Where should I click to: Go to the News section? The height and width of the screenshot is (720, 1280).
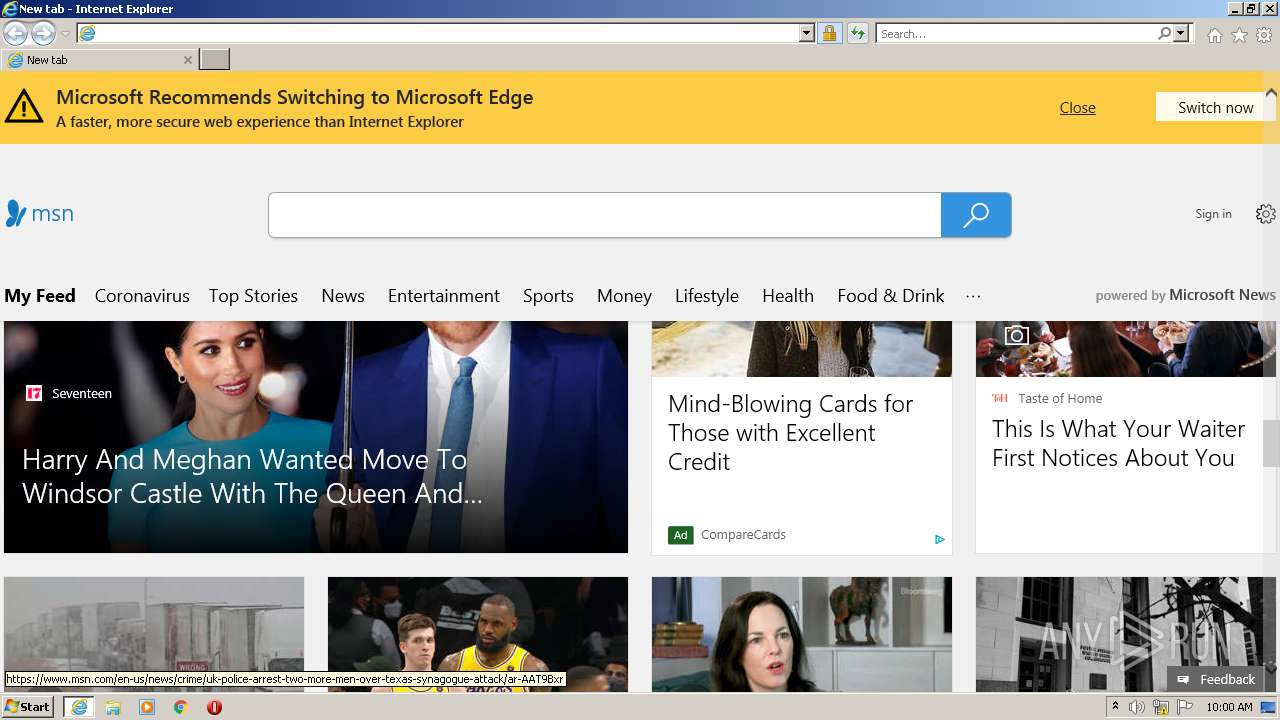coord(343,296)
